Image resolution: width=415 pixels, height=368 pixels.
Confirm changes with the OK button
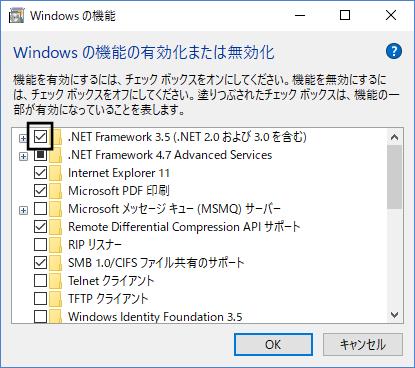click(273, 345)
